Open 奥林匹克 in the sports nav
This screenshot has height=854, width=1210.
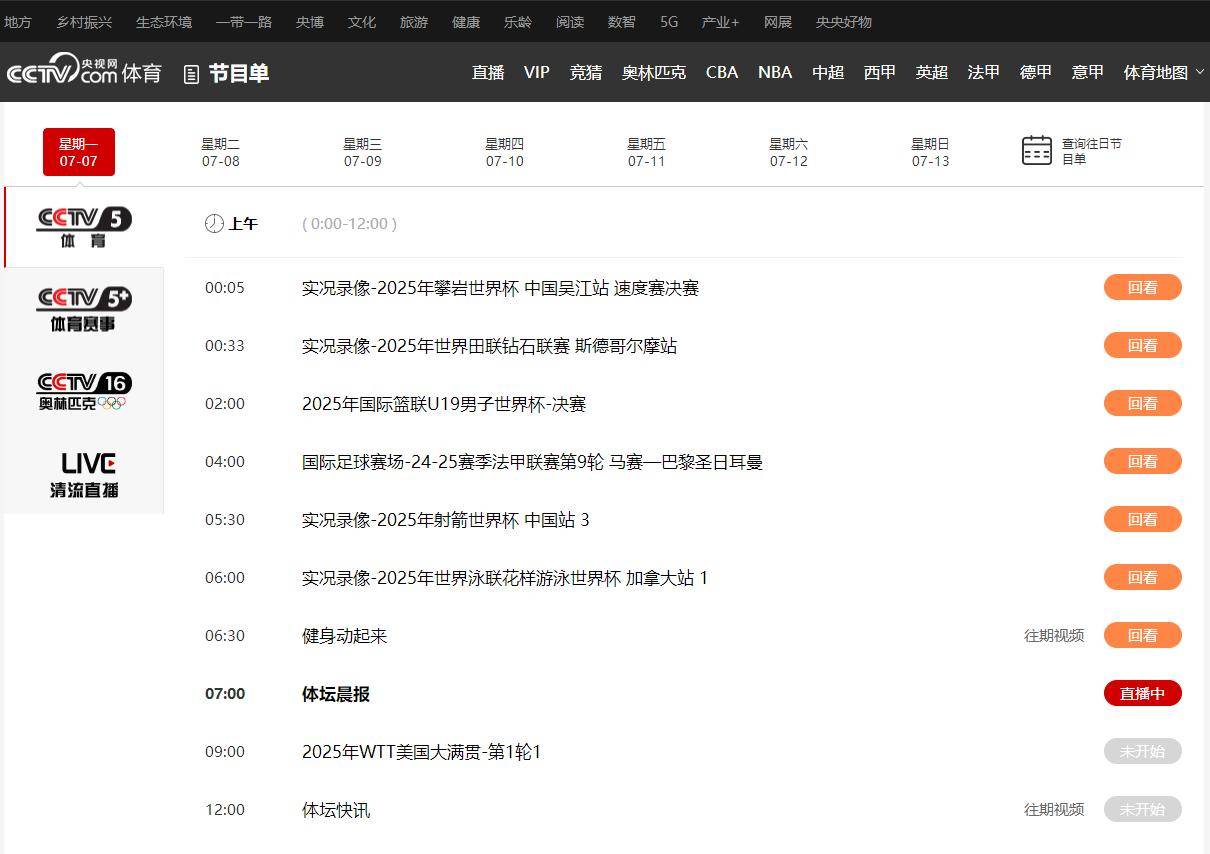pos(654,72)
